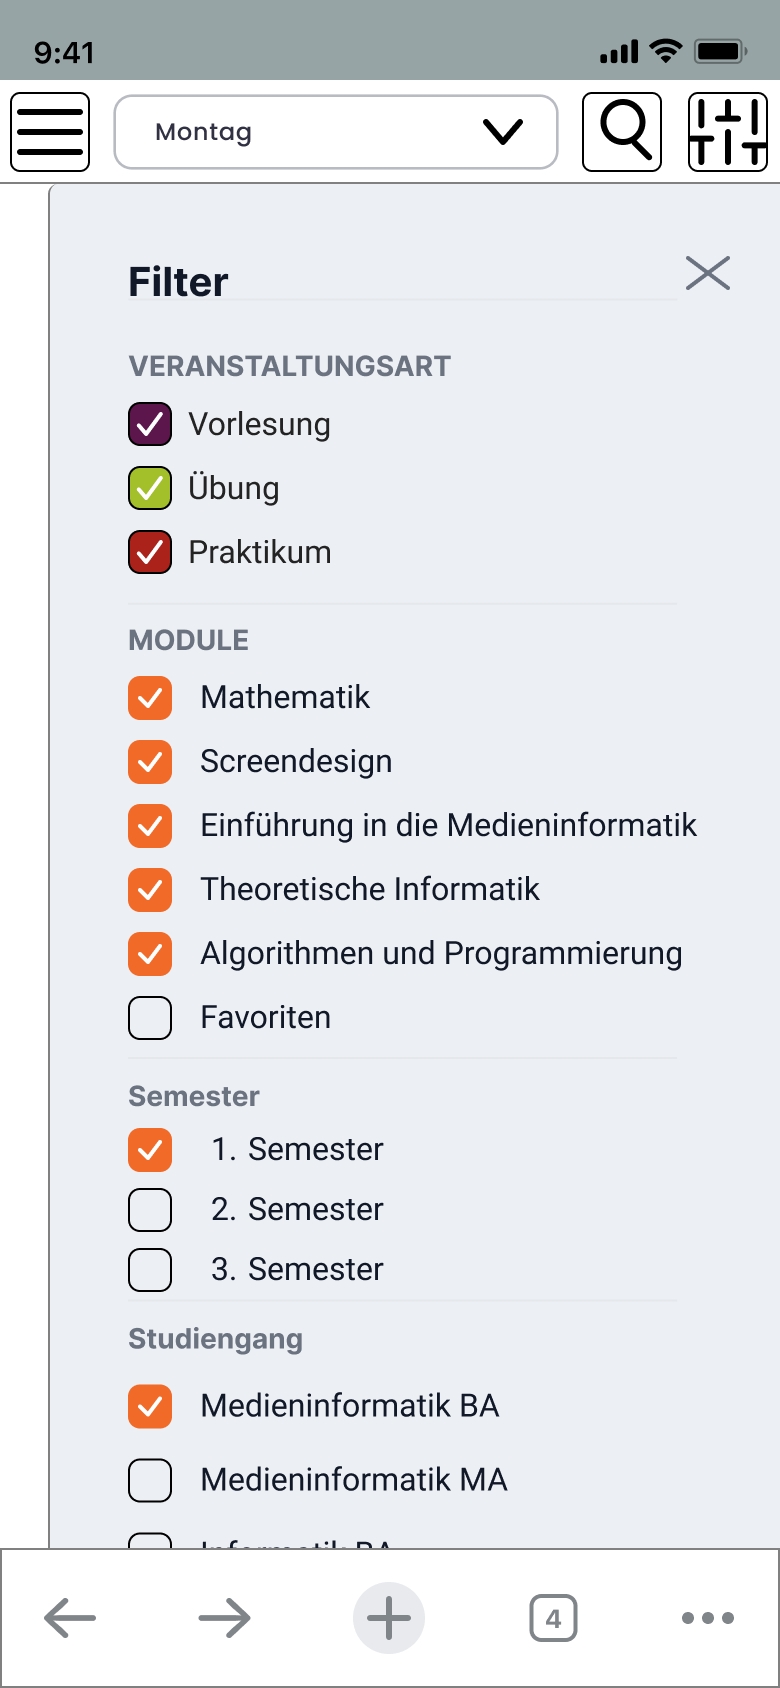Image resolution: width=780 pixels, height=1688 pixels.
Task: Open the Montag day dropdown
Action: tap(336, 132)
